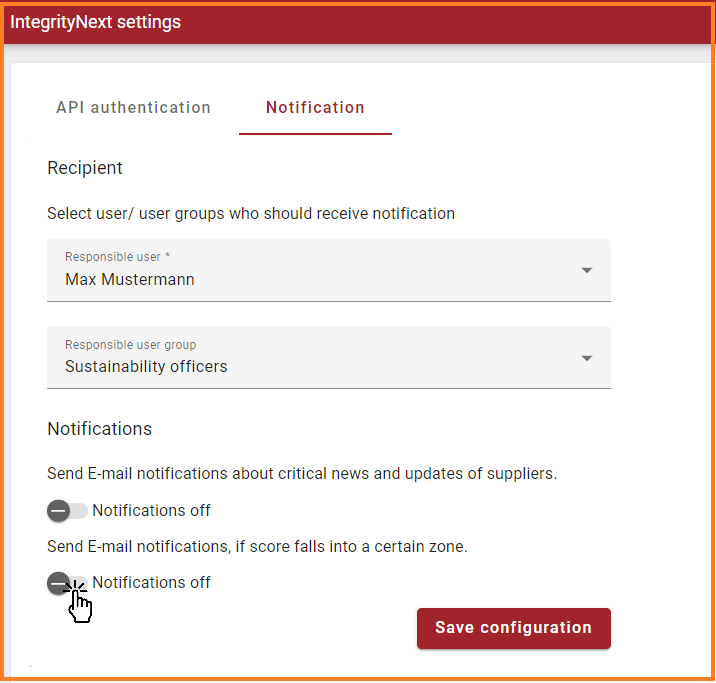Click the 'Select user/ user groups' description text

pyautogui.click(x=251, y=213)
